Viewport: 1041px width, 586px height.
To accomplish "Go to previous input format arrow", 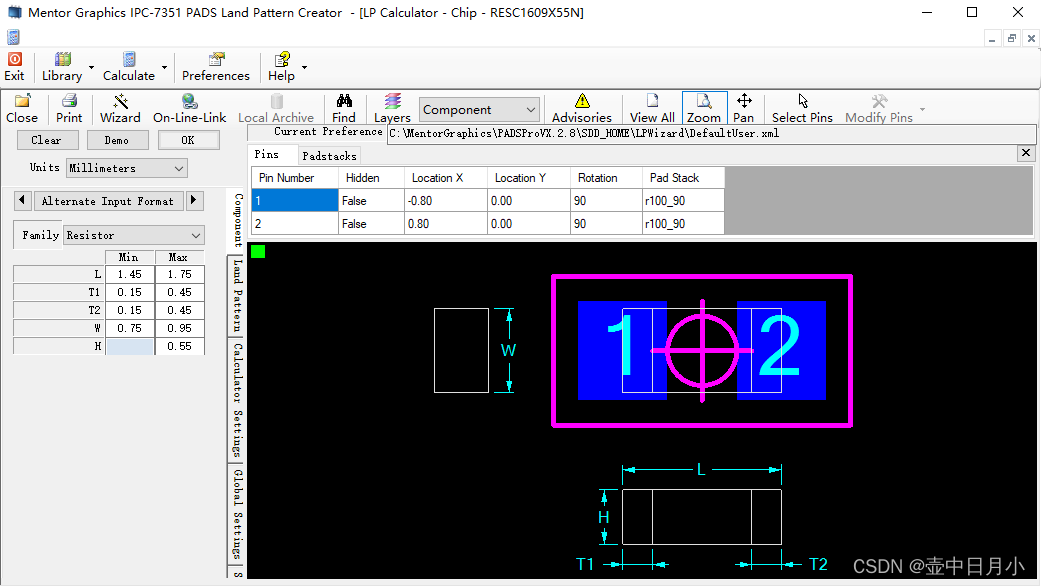I will click(22, 200).
